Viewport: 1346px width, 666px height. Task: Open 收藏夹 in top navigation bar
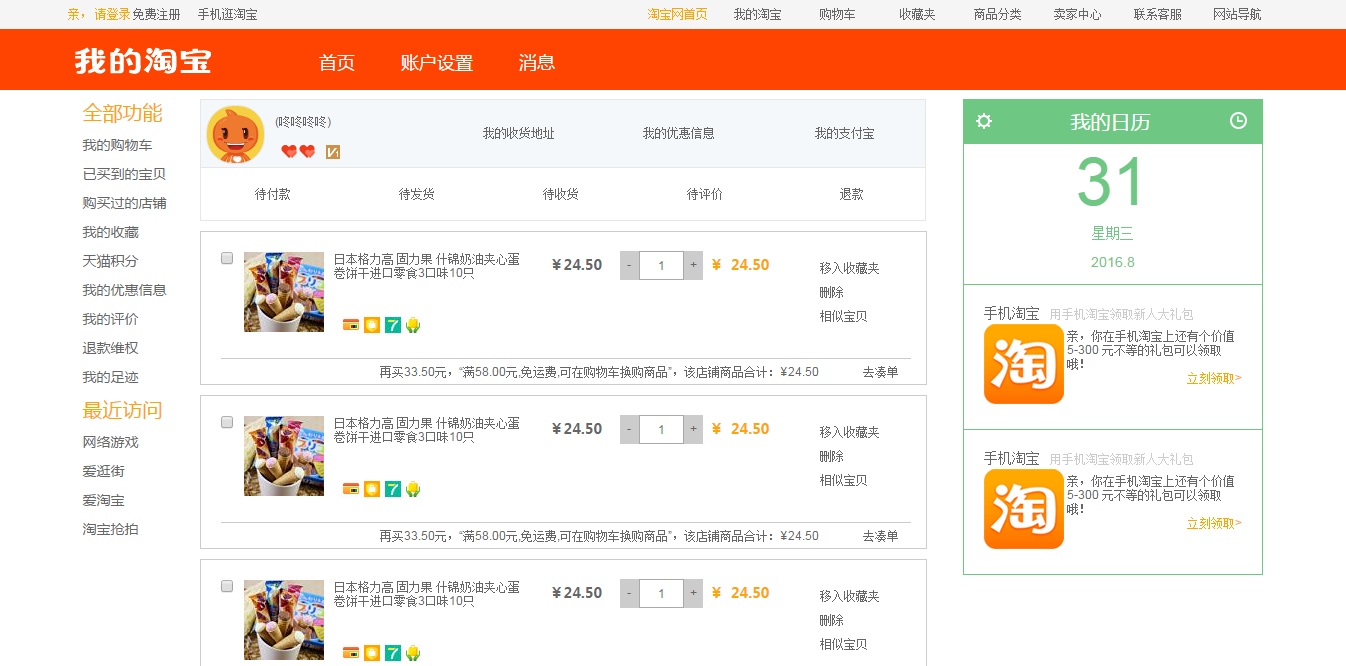point(917,14)
